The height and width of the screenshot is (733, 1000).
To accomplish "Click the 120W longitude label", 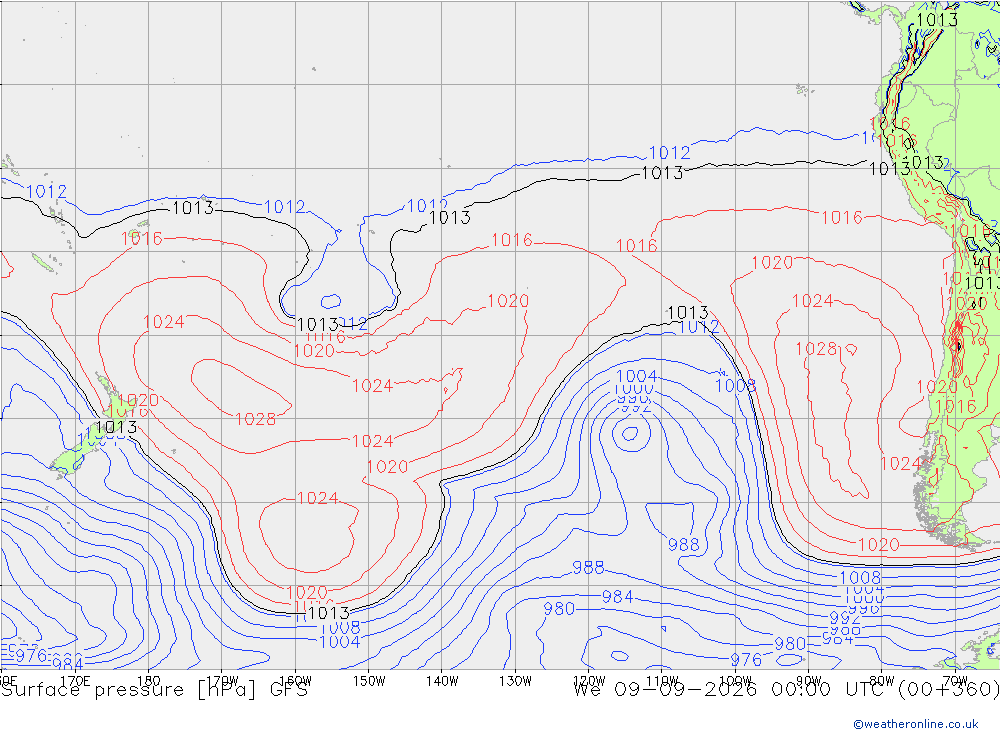I will (x=589, y=681).
